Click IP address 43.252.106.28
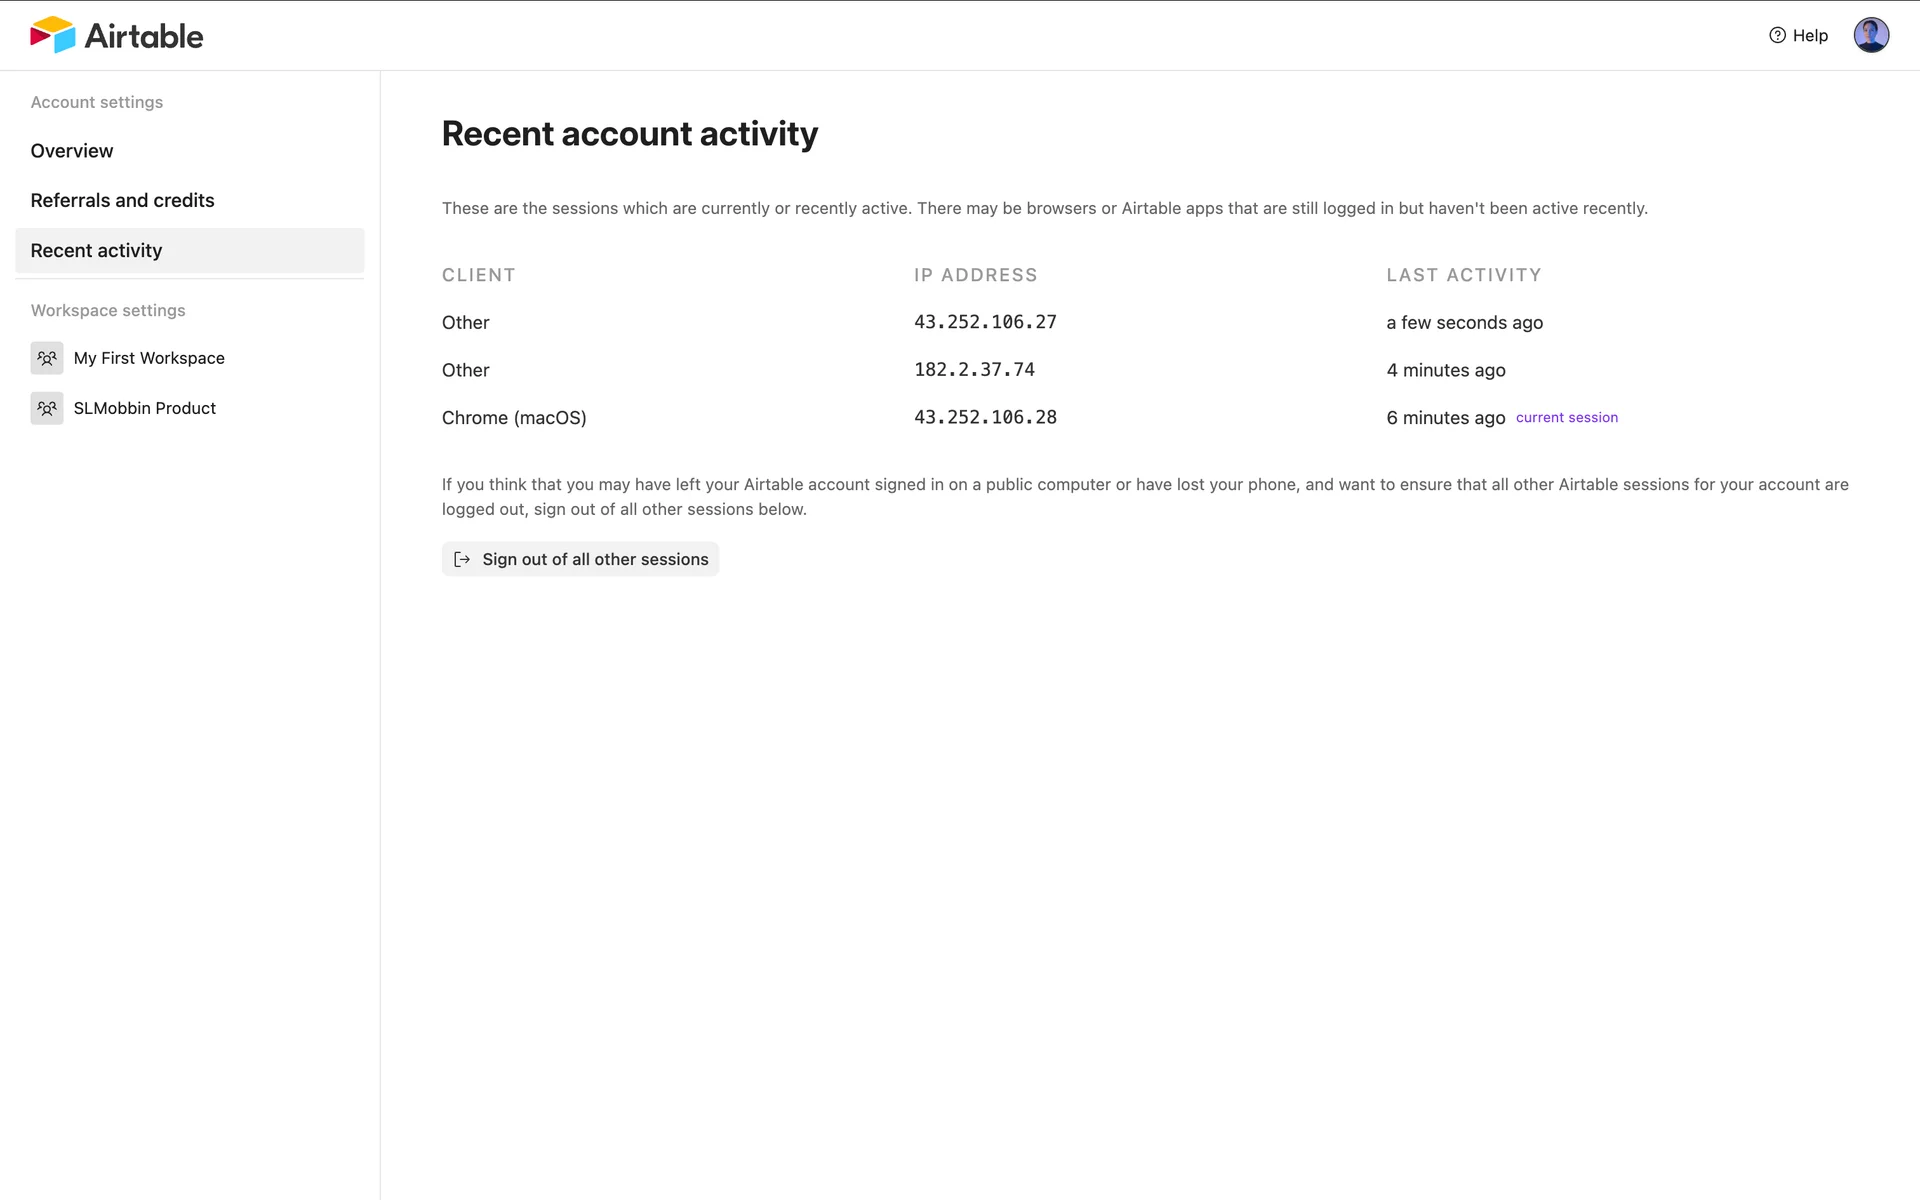This screenshot has height=1200, width=1920. point(985,417)
